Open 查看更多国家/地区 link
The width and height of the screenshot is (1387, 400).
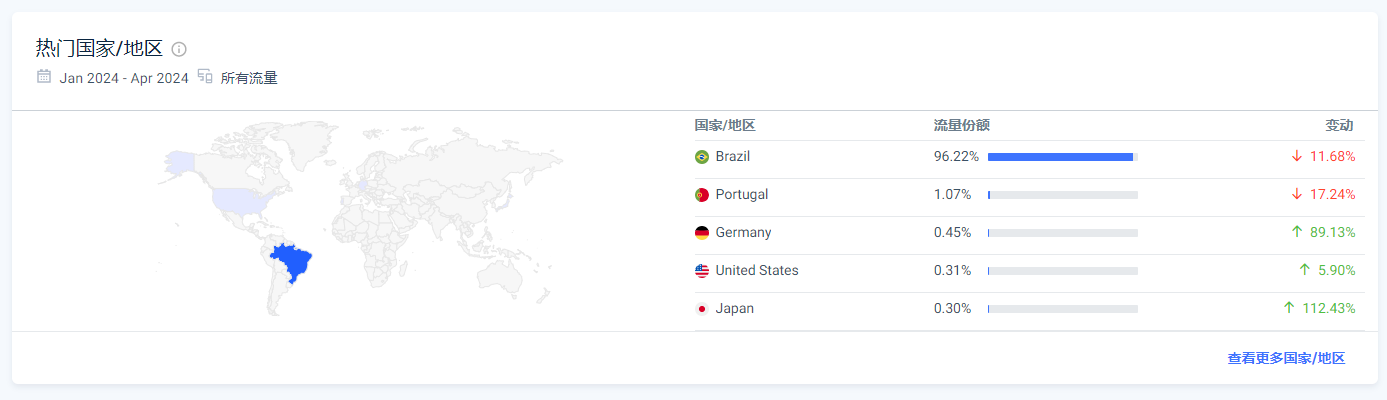(1286, 358)
